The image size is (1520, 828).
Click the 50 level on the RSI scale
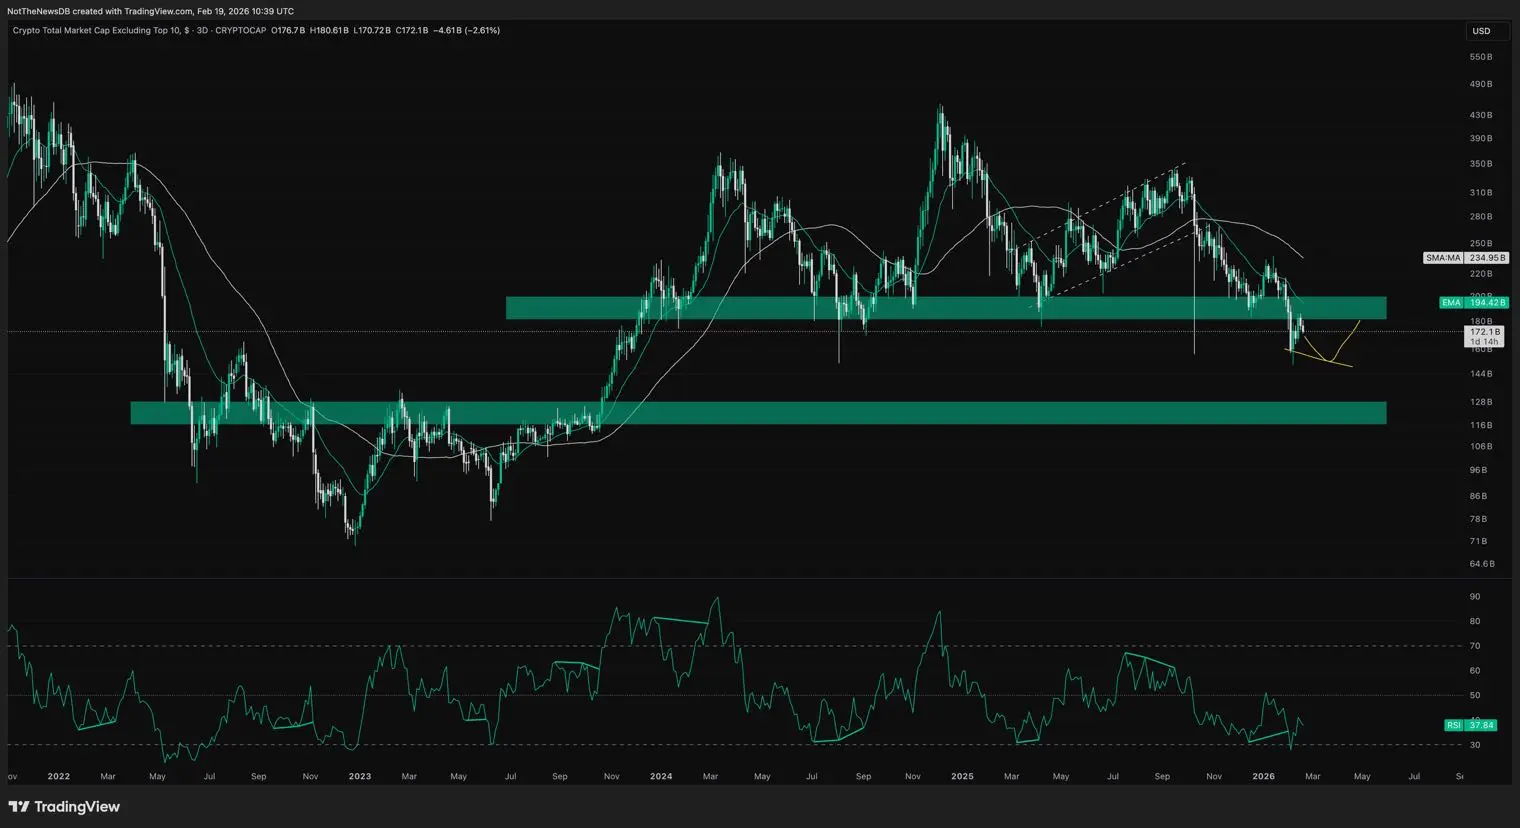1475,695
